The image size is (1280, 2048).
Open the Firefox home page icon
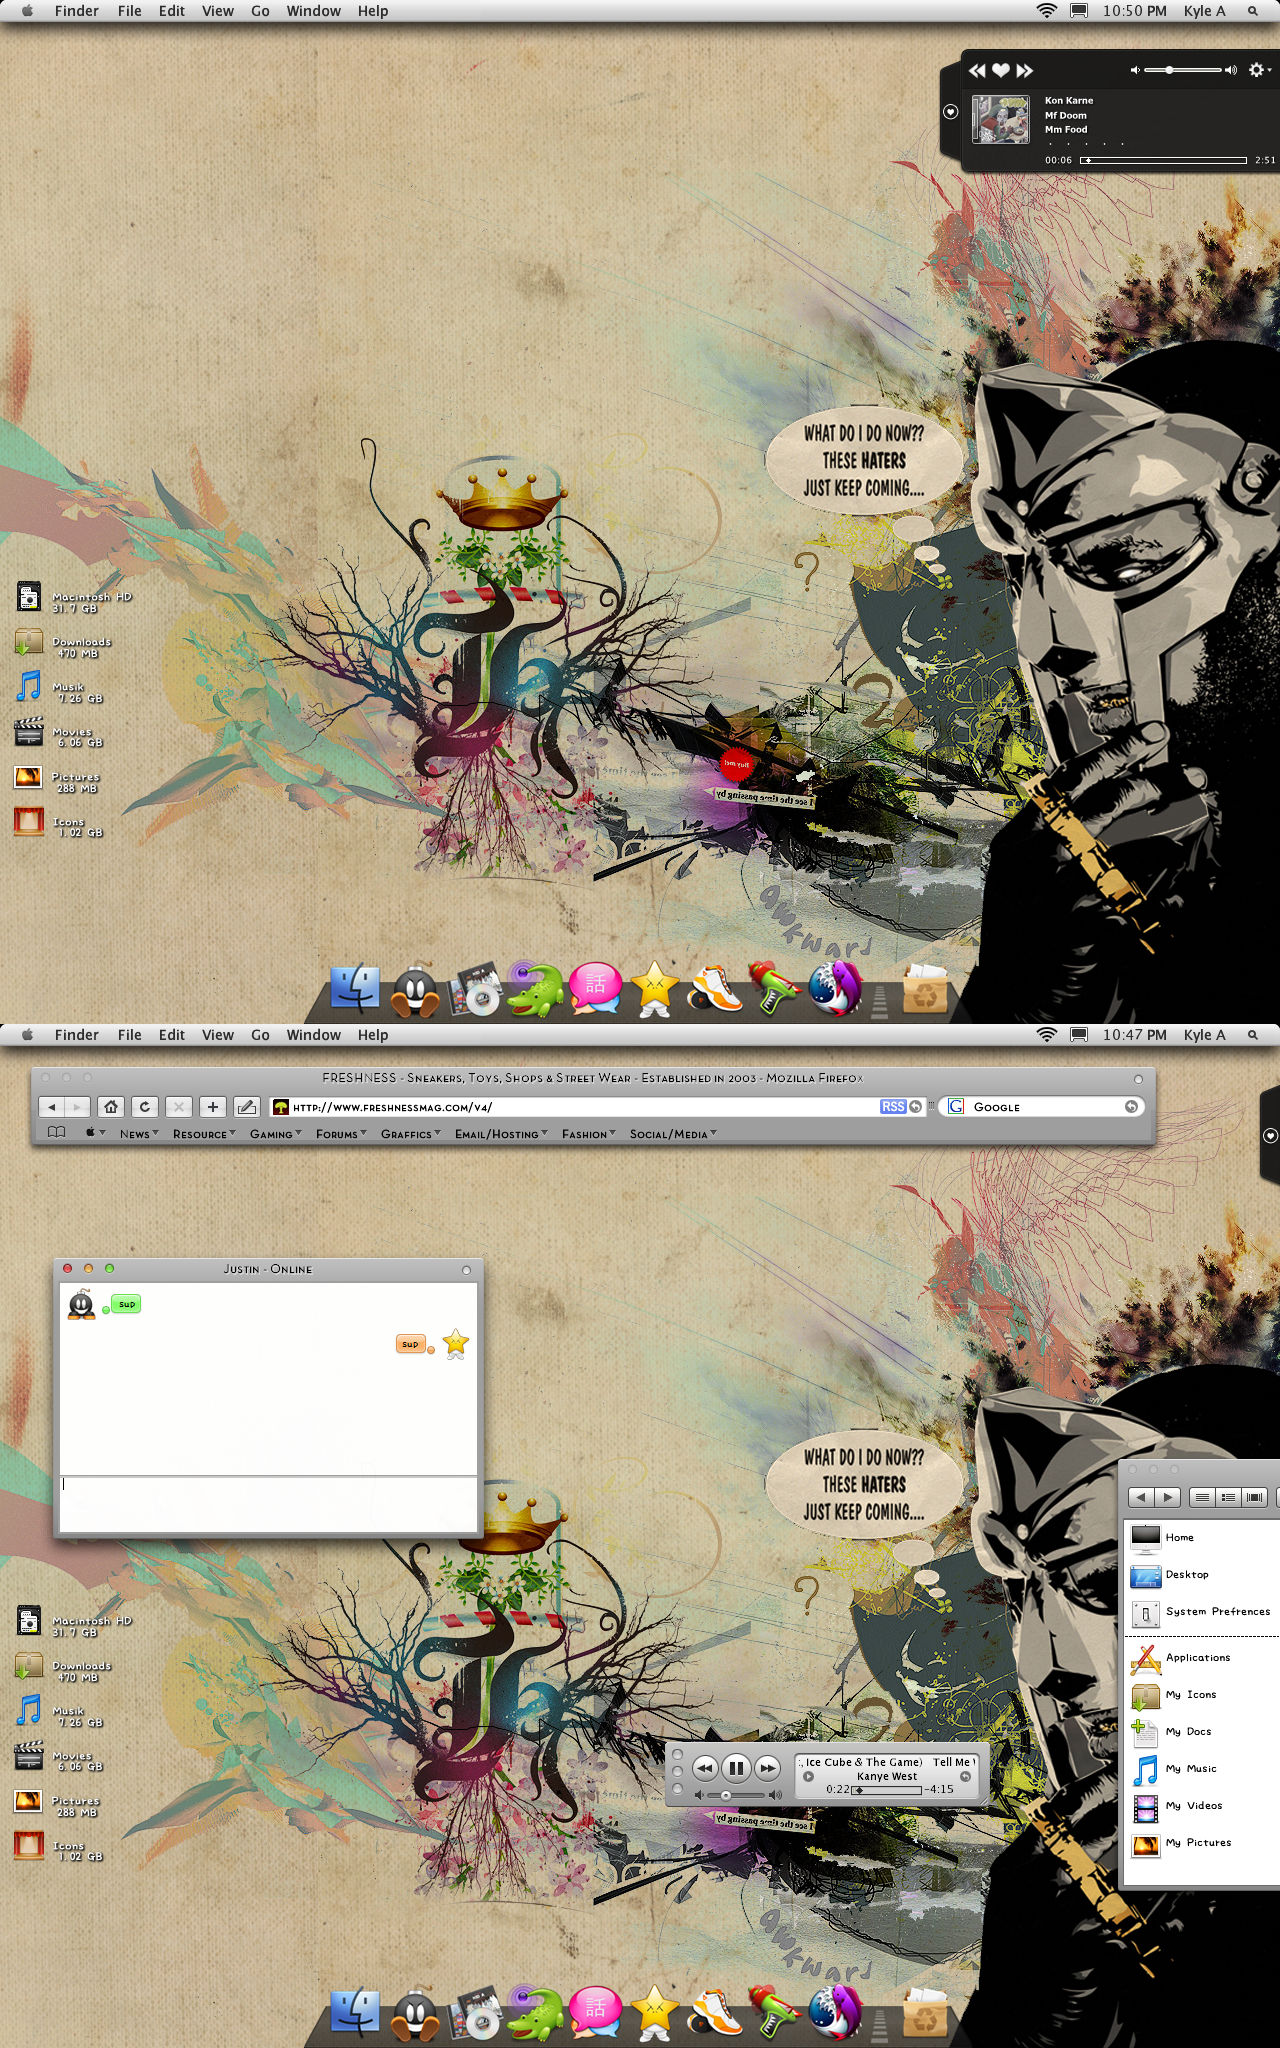point(111,1107)
